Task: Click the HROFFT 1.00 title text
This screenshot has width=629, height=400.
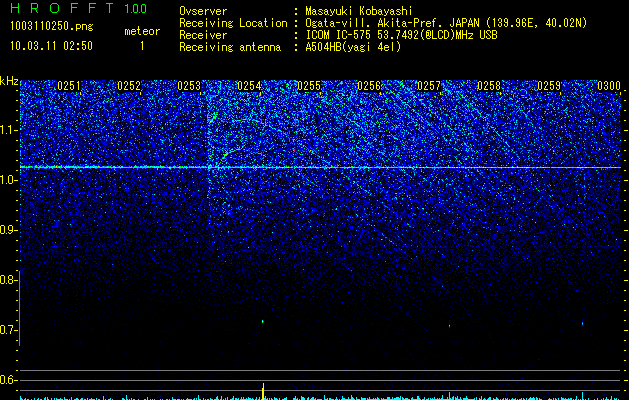Action: pos(79,8)
